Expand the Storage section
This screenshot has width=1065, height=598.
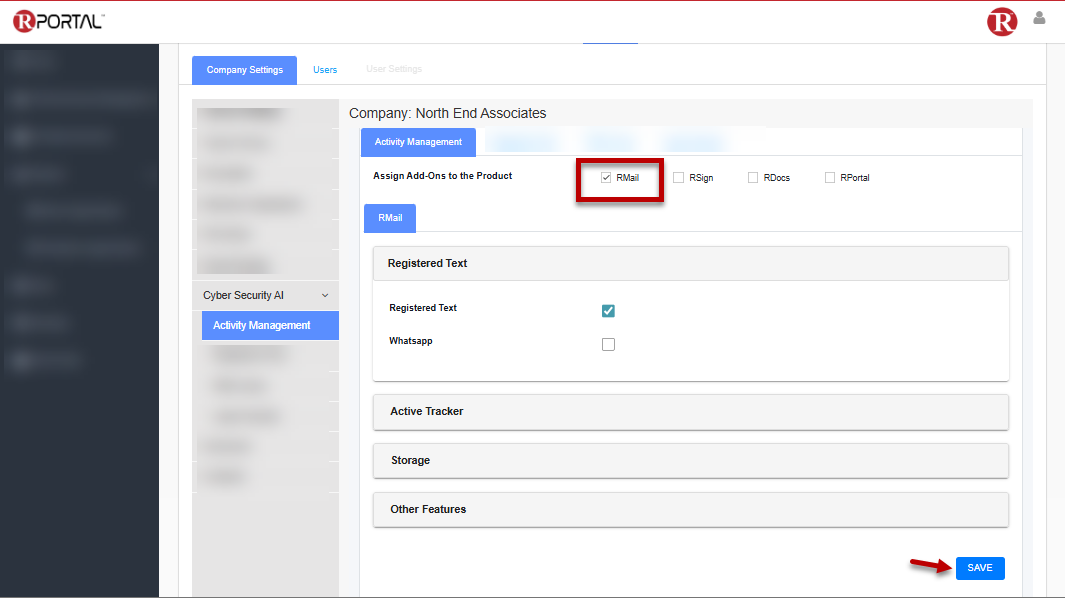[x=690, y=460]
